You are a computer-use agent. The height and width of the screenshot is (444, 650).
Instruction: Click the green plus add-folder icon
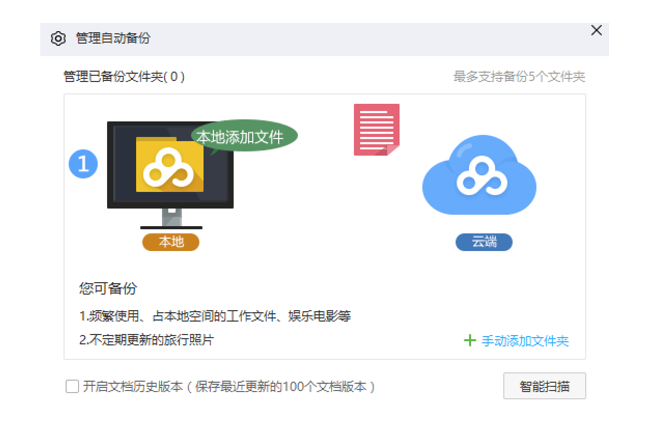click(x=470, y=340)
